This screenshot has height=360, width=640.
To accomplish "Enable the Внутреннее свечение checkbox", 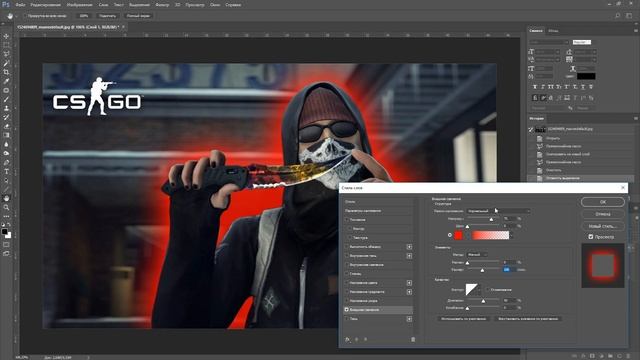I will point(347,264).
